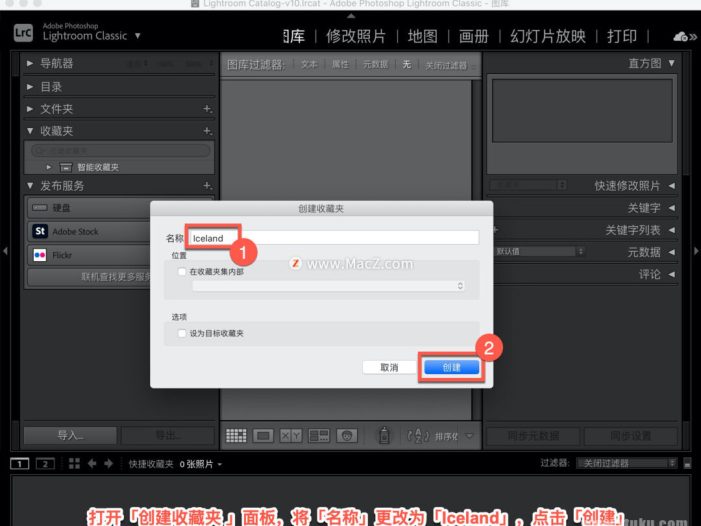
Task: Open the People view icon
Action: pos(347,435)
